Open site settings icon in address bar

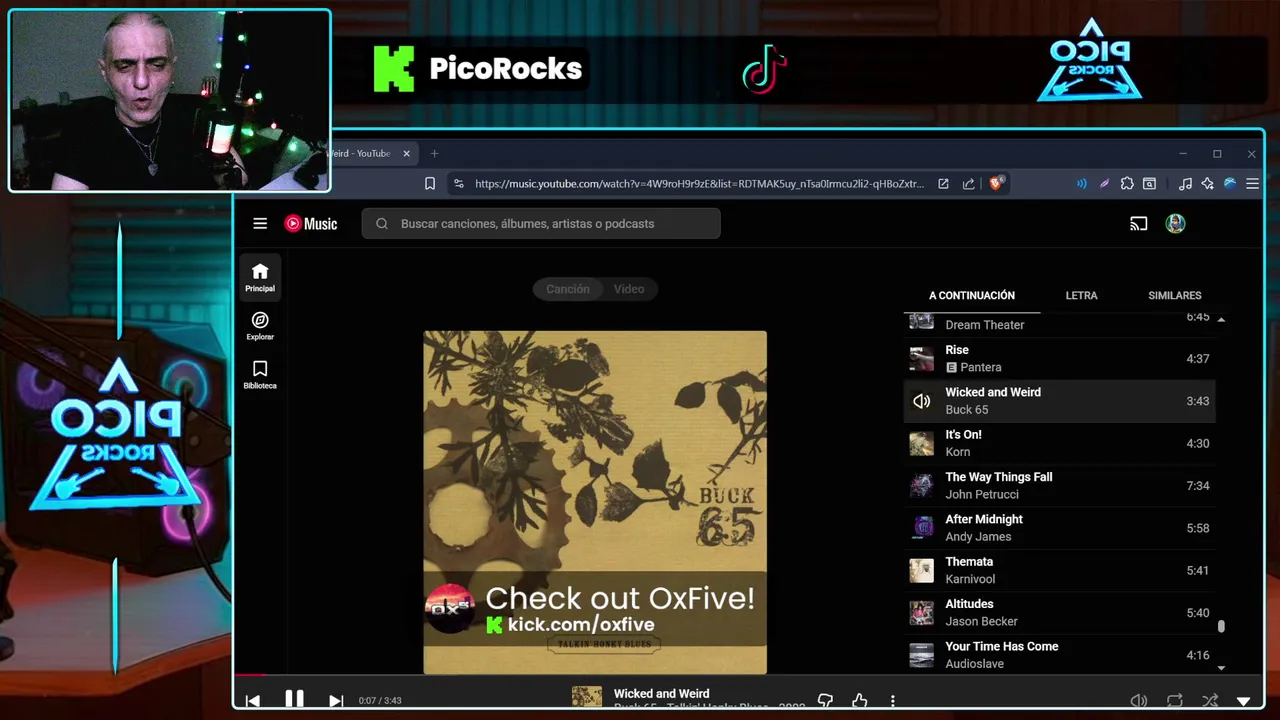pyautogui.click(x=458, y=184)
